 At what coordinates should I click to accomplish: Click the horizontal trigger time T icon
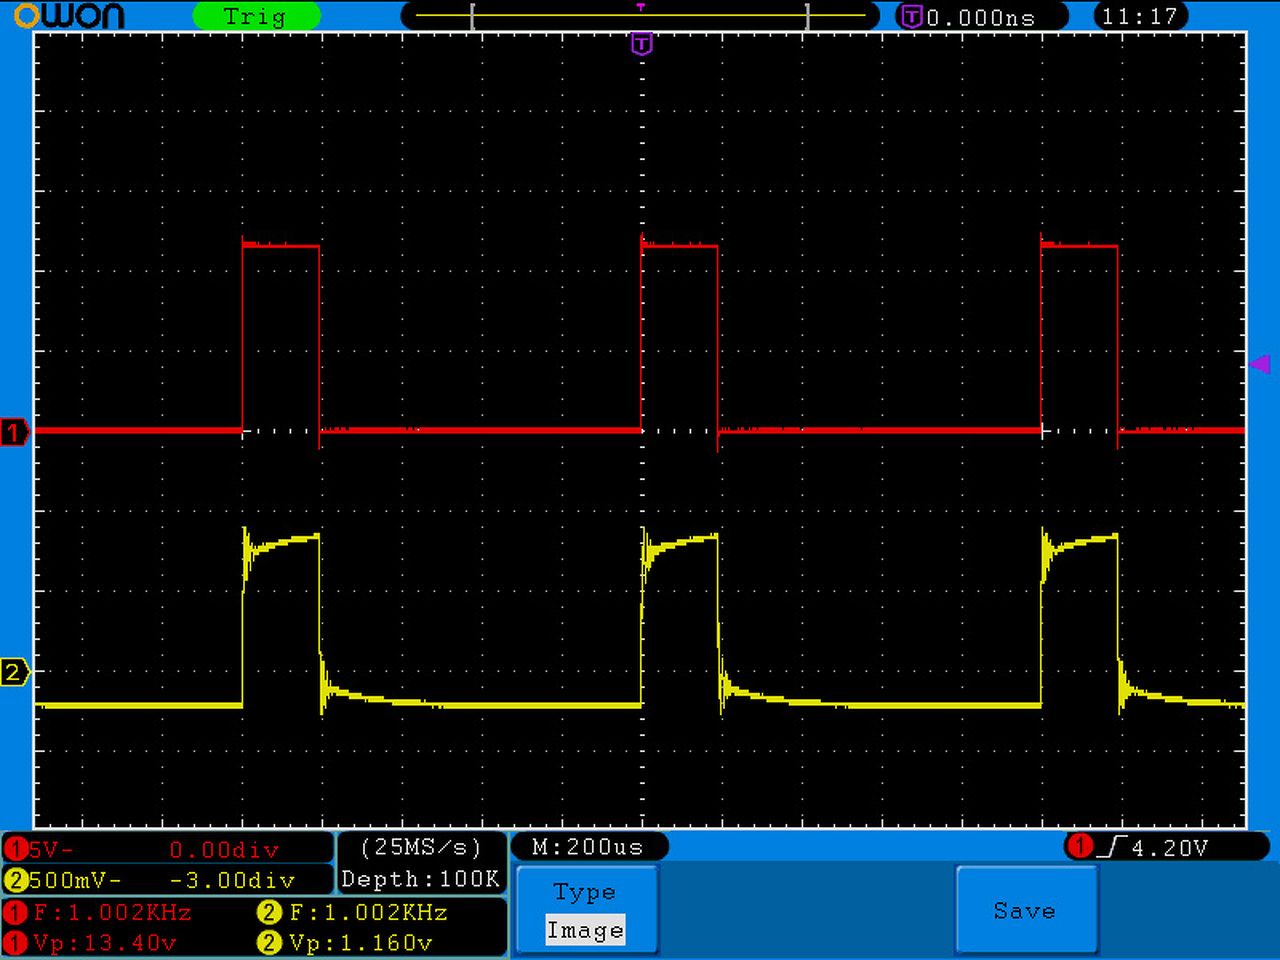(912, 16)
